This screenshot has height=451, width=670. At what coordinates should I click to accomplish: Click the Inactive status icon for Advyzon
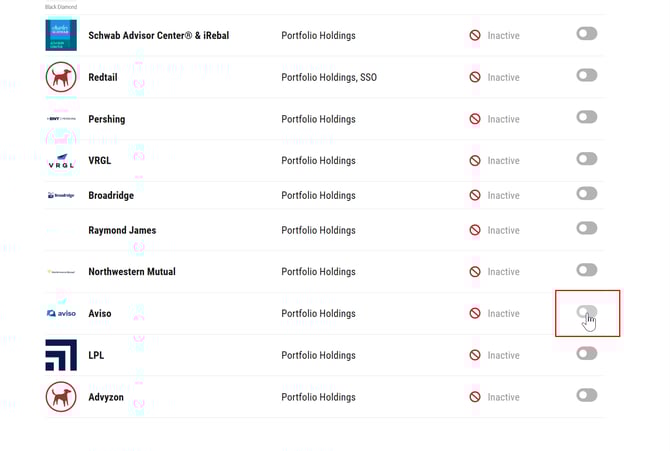coord(475,397)
